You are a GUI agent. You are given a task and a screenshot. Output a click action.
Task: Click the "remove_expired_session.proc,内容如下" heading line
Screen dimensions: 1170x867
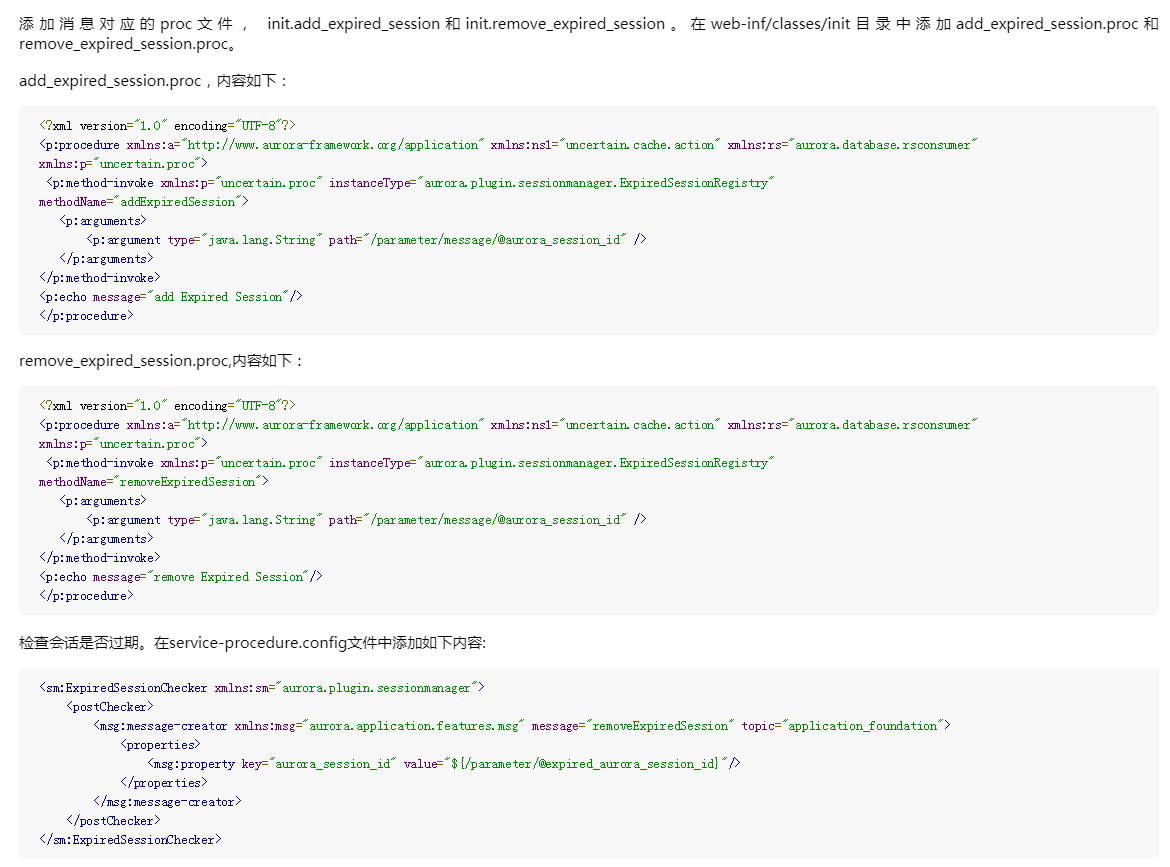point(161,361)
